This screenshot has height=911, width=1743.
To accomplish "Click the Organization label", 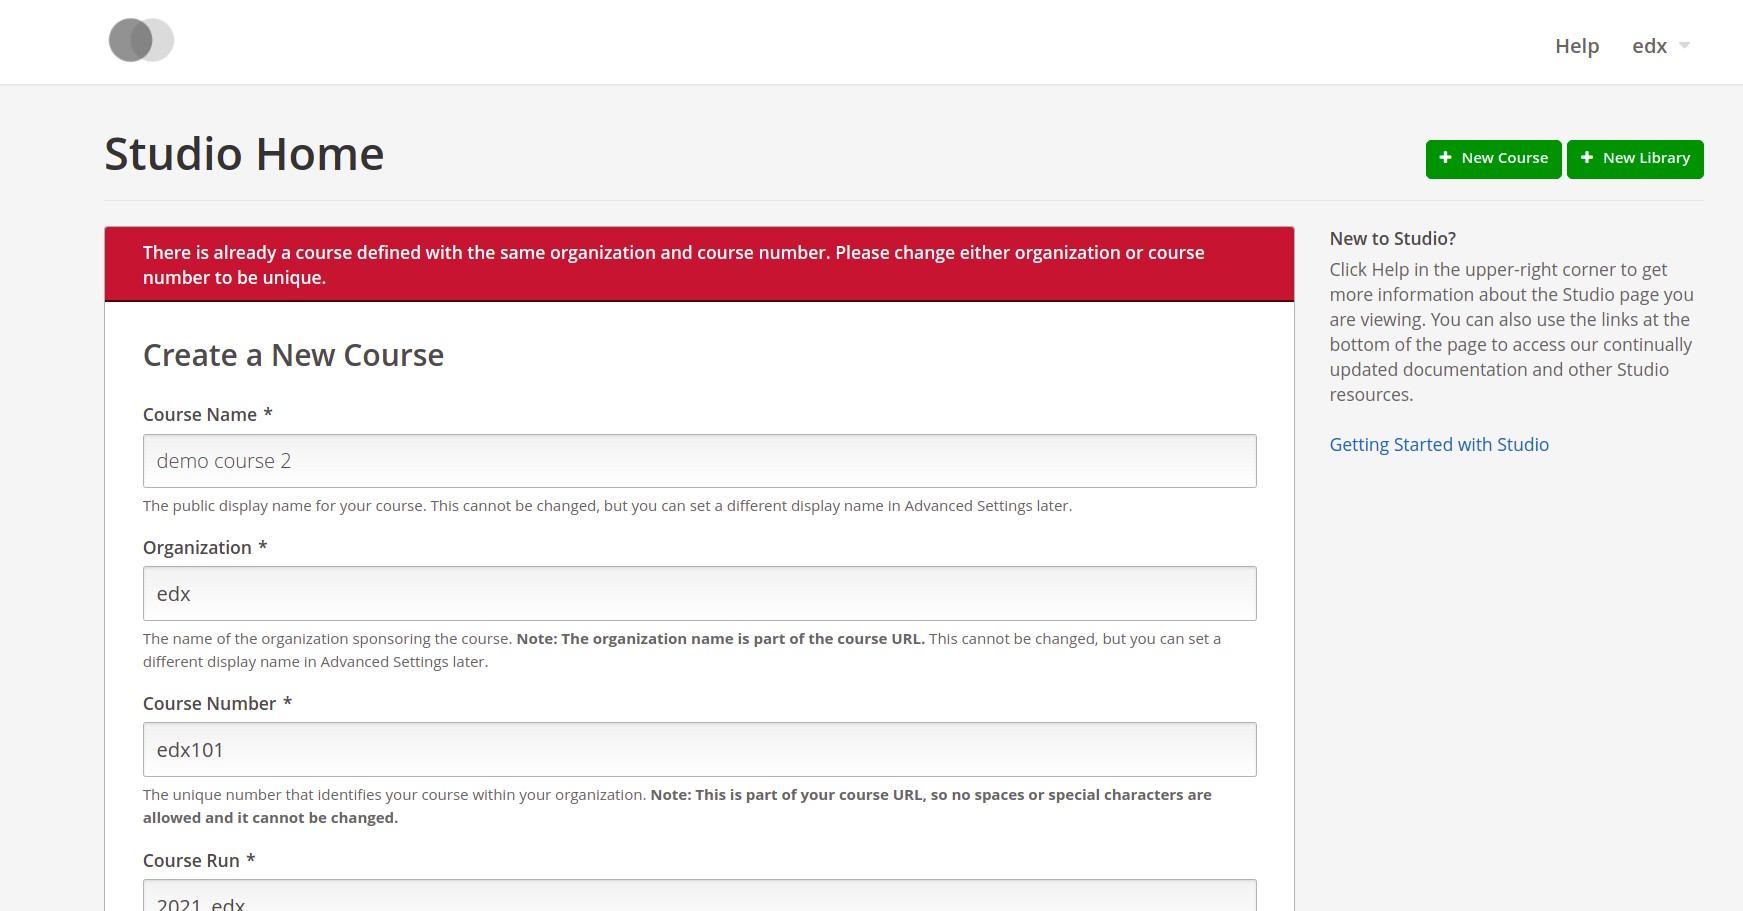I will (205, 548).
